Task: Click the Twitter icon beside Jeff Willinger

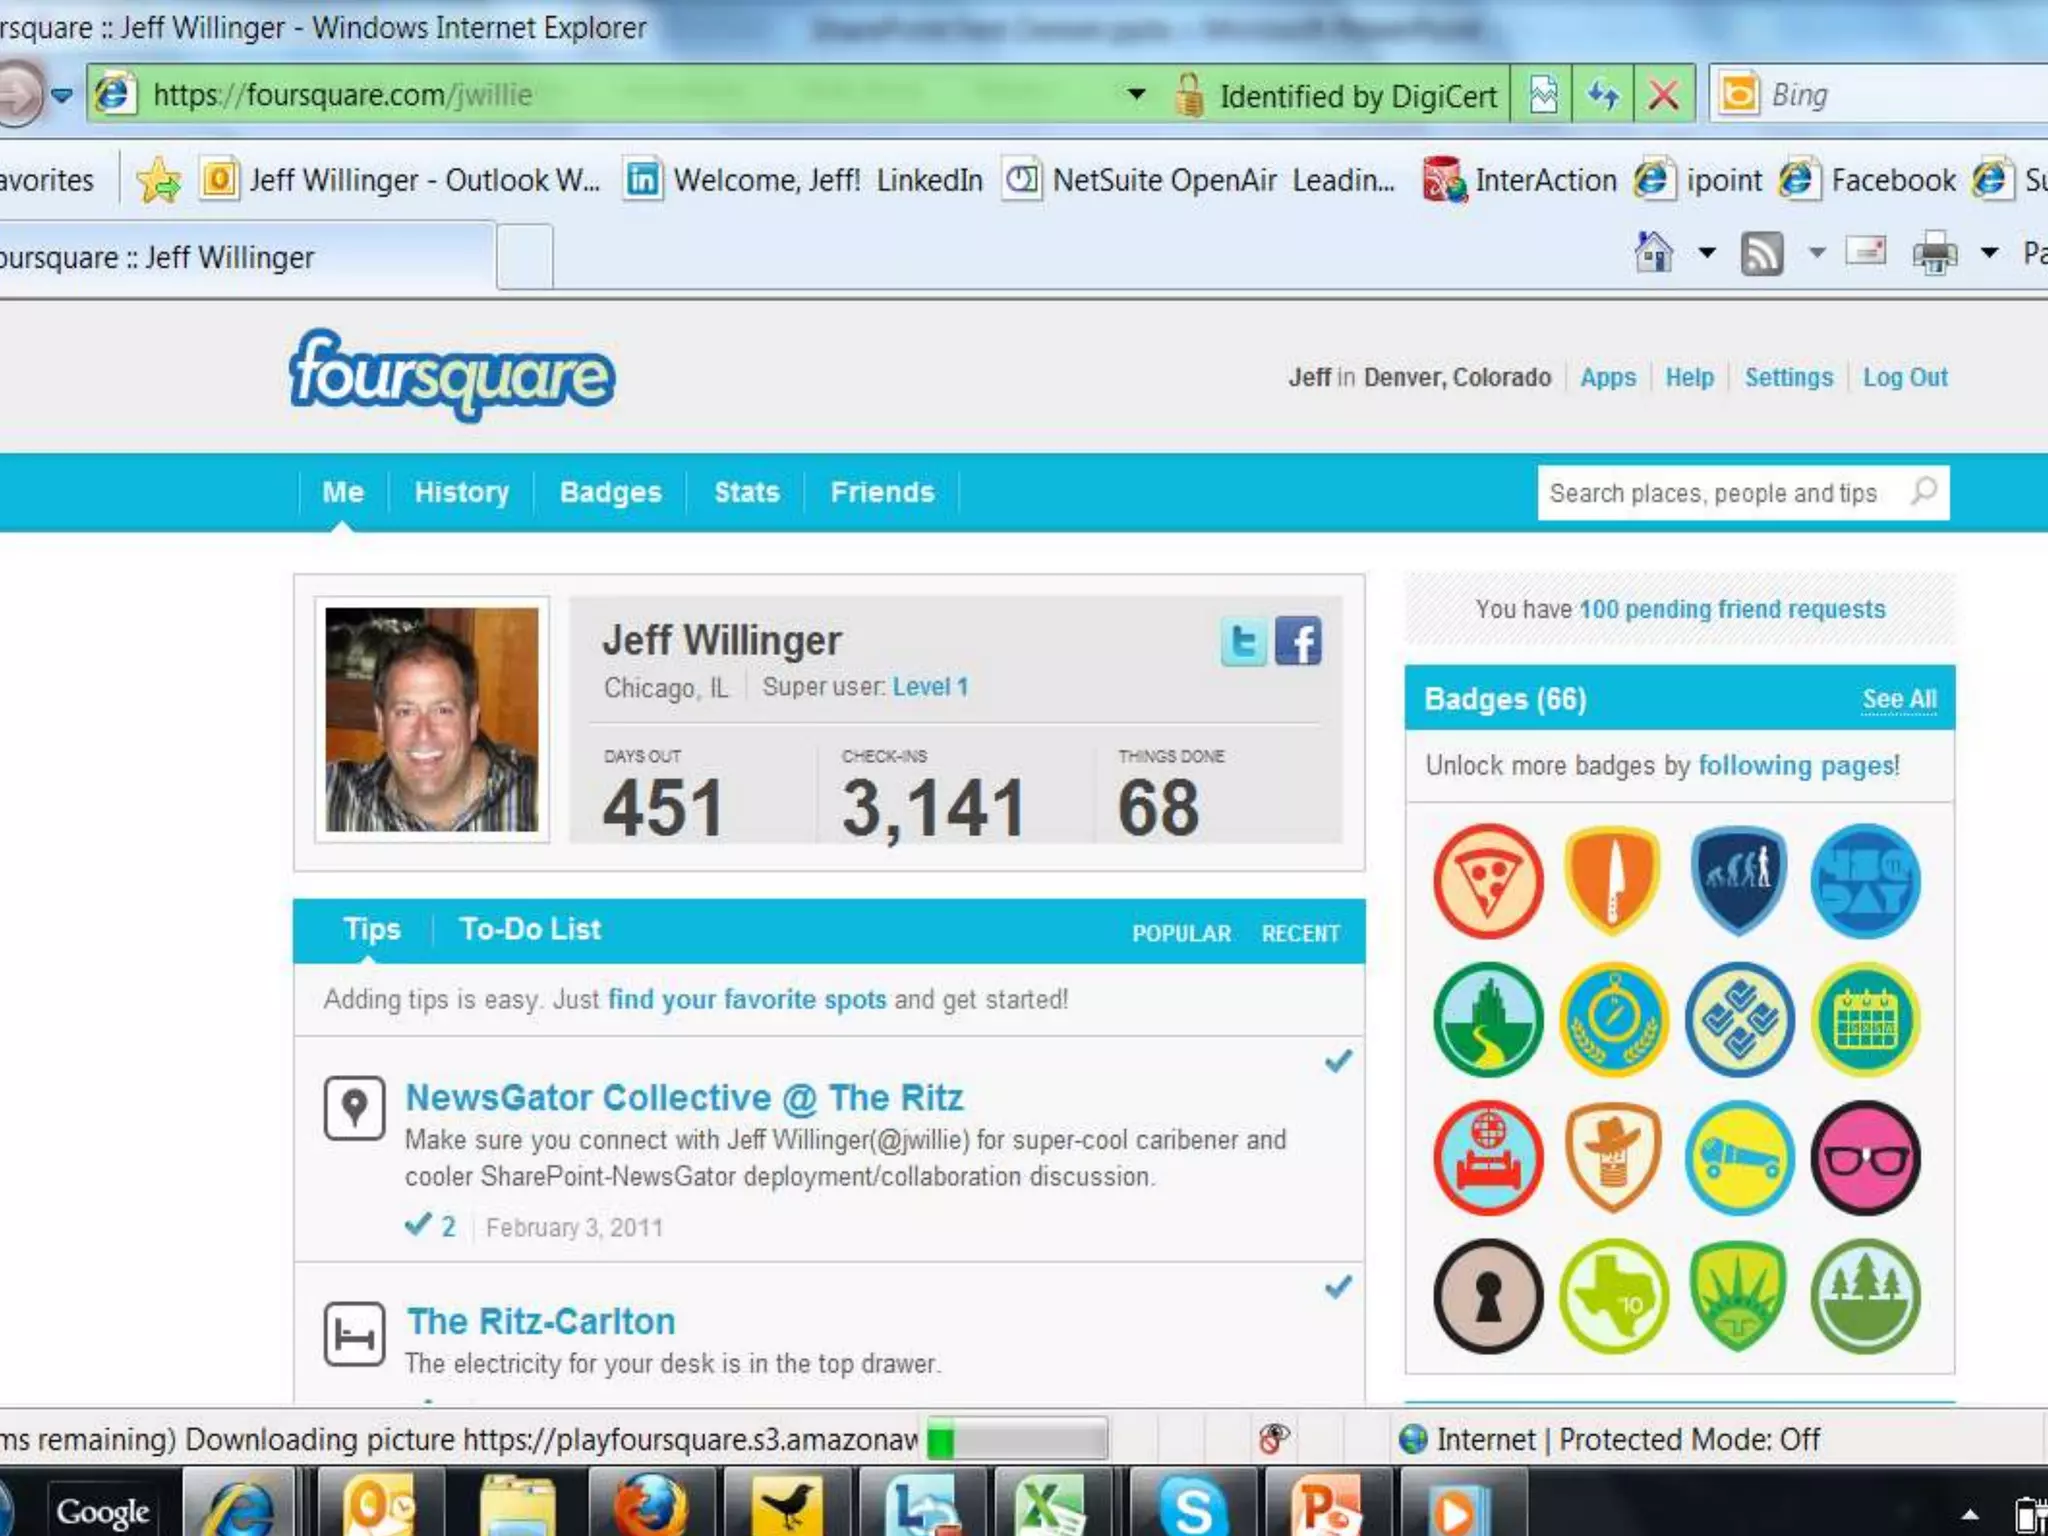Action: (1243, 641)
